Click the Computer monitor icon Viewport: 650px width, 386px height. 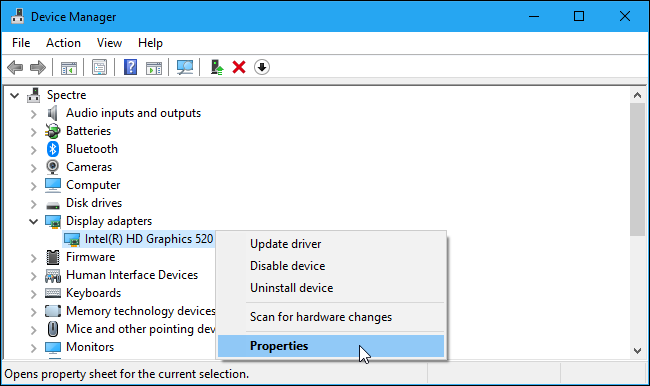53,185
